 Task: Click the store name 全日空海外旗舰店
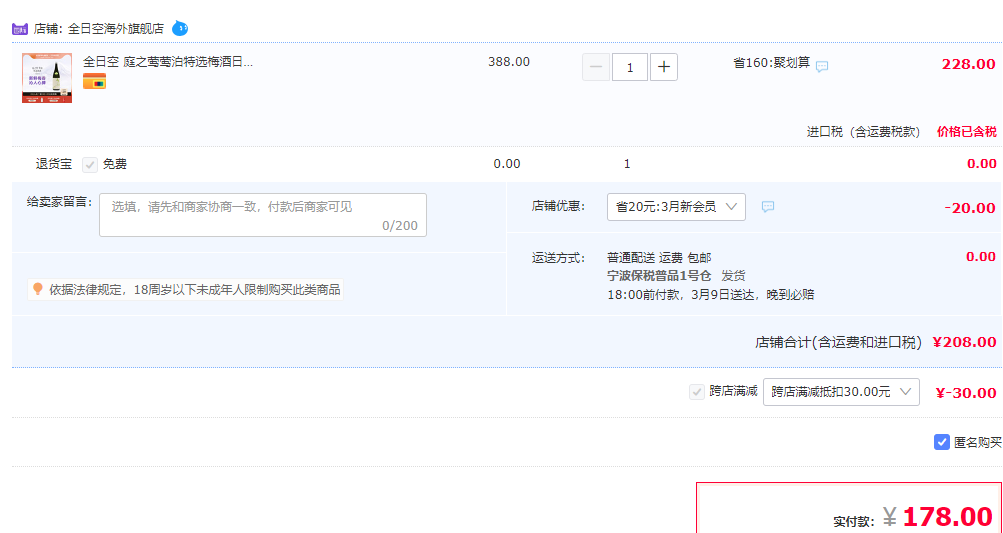pos(116,29)
